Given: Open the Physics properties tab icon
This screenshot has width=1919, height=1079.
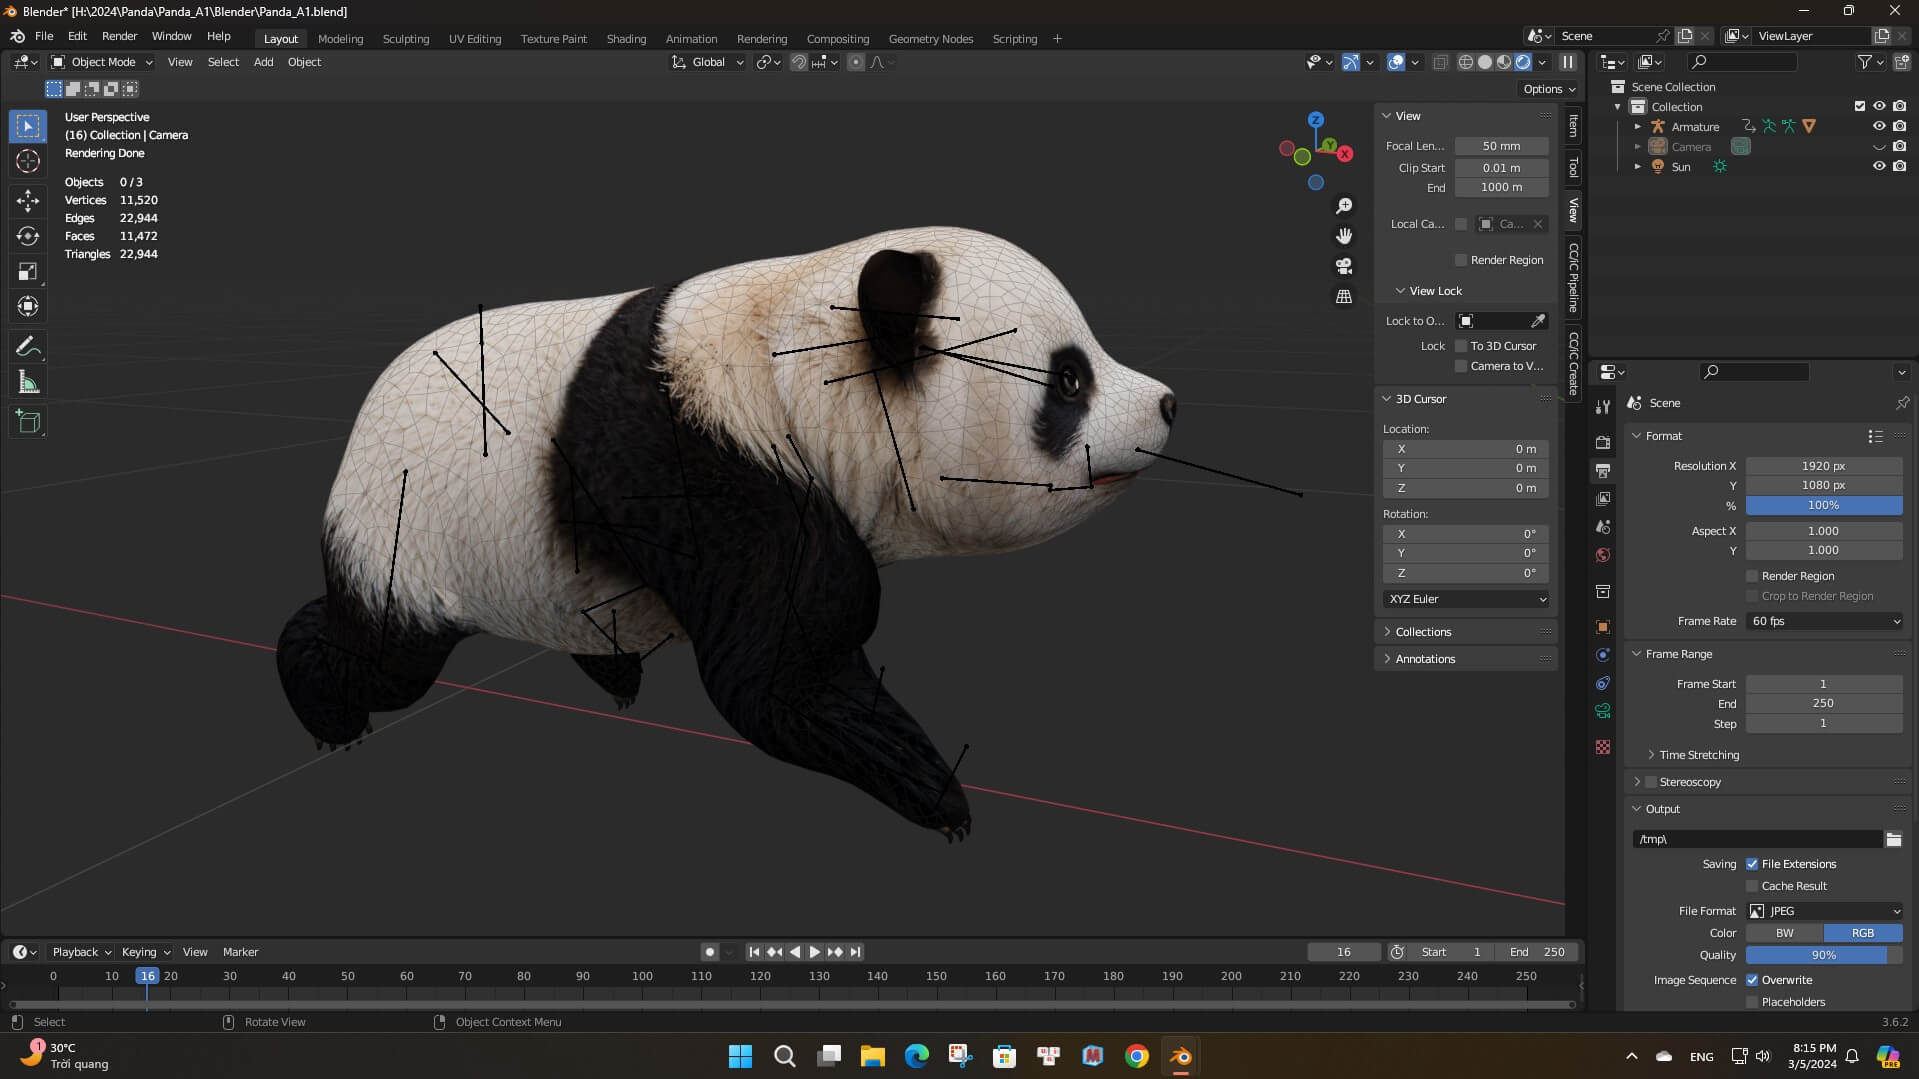Looking at the screenshot, I should tap(1603, 655).
